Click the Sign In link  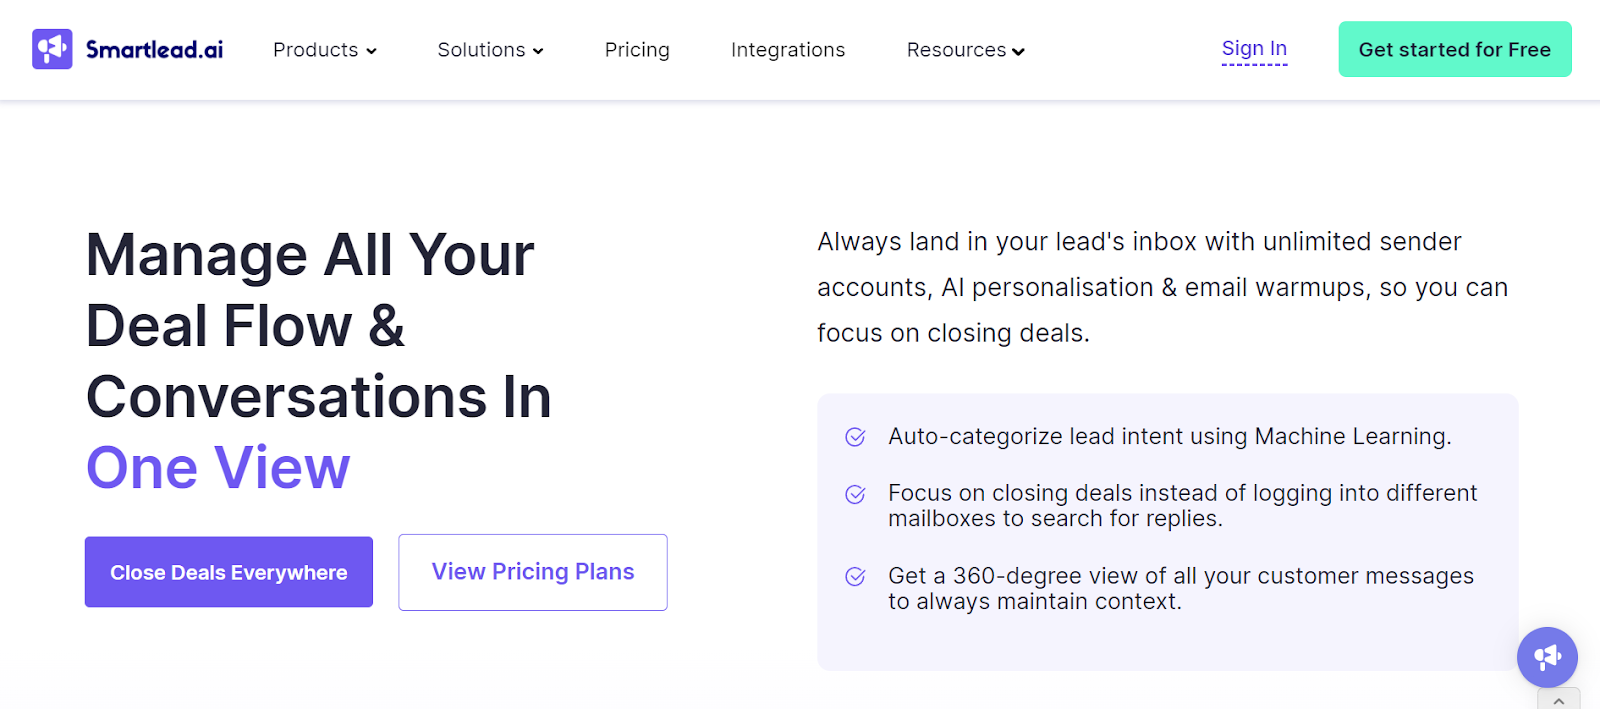click(1253, 47)
